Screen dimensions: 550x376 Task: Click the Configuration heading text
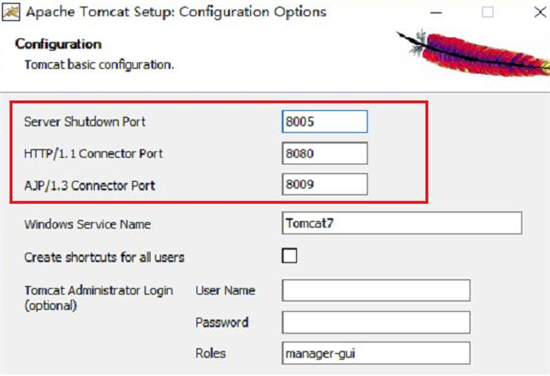(58, 44)
